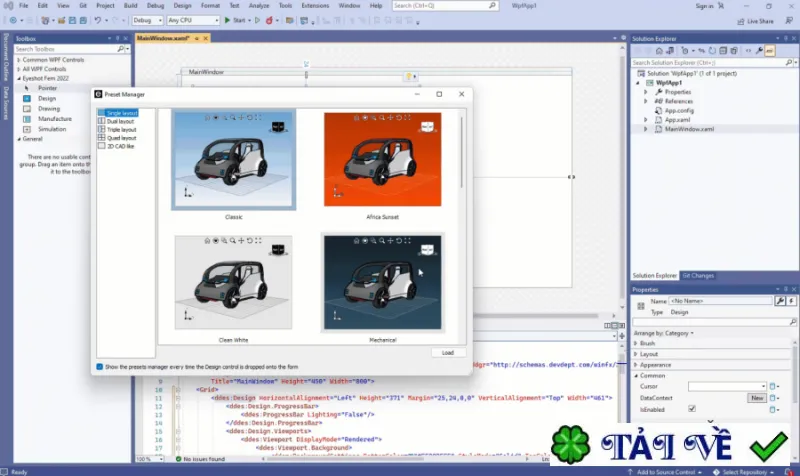Open the Build menu

coord(131,6)
